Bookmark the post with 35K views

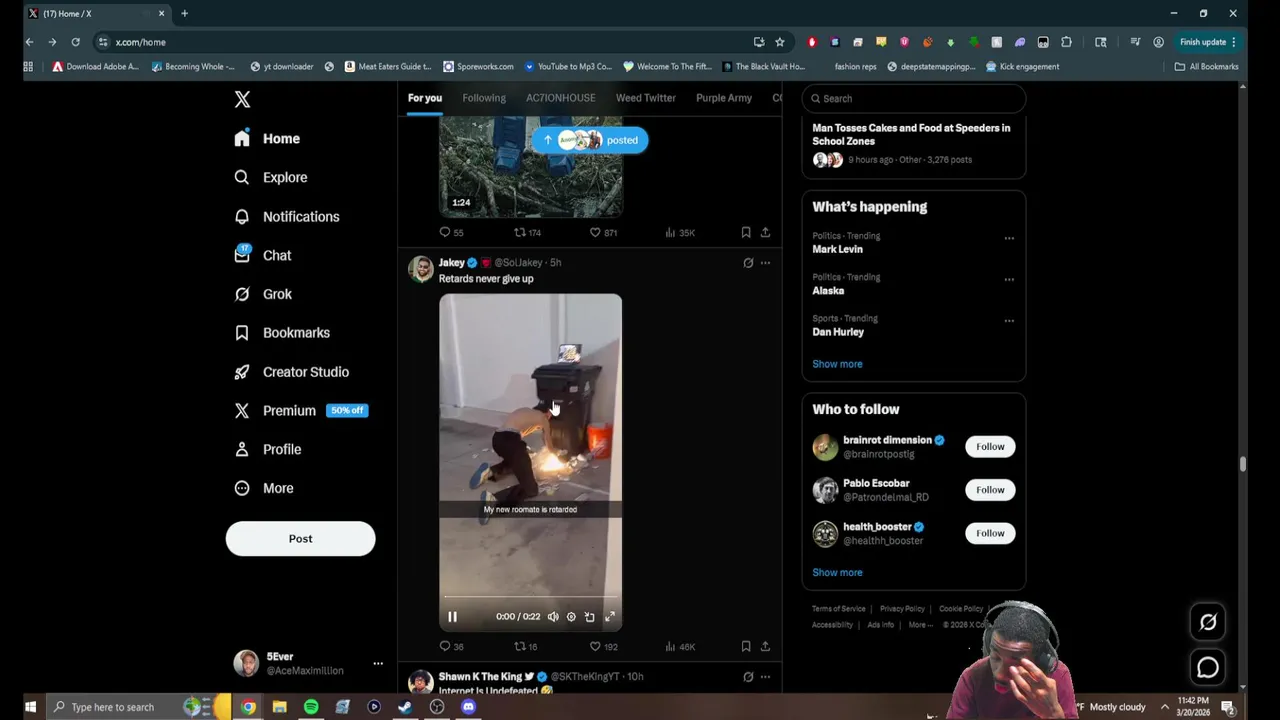click(x=746, y=233)
